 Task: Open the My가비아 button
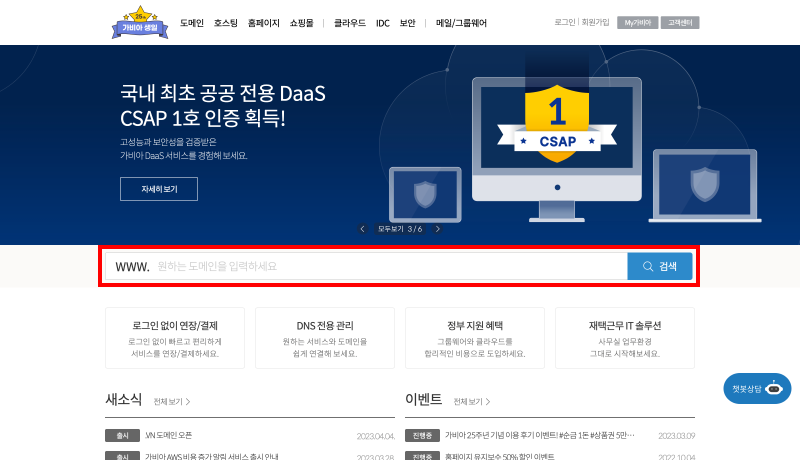[637, 22]
